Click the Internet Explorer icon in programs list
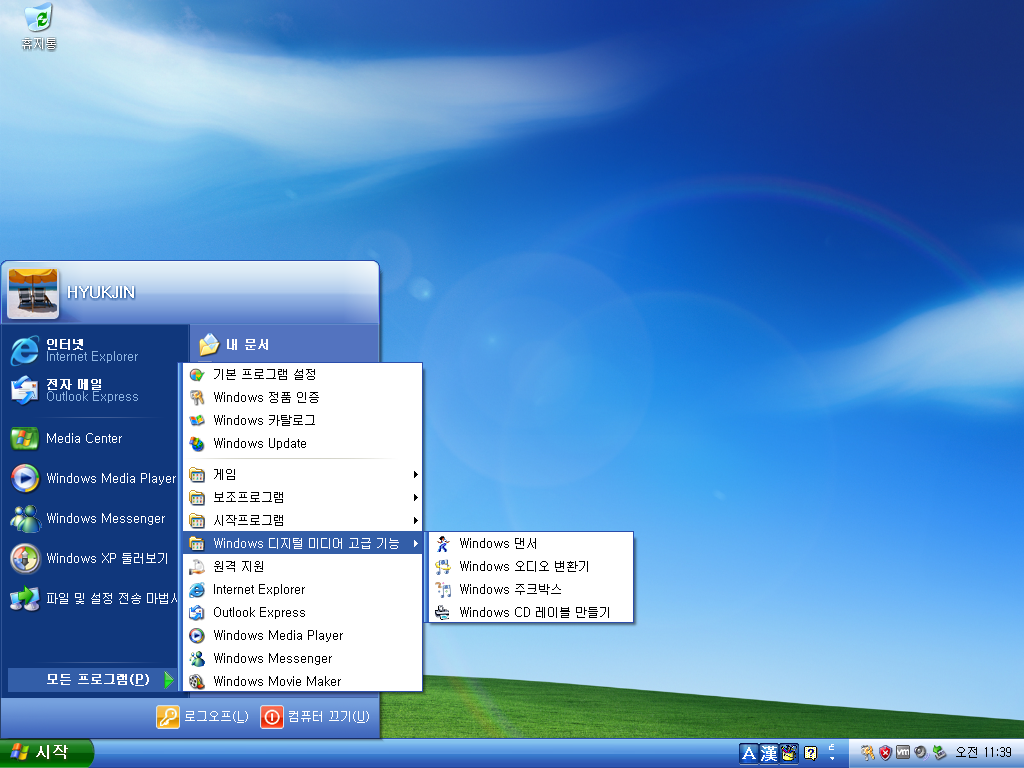Image resolution: width=1024 pixels, height=768 pixels. pyautogui.click(x=197, y=590)
